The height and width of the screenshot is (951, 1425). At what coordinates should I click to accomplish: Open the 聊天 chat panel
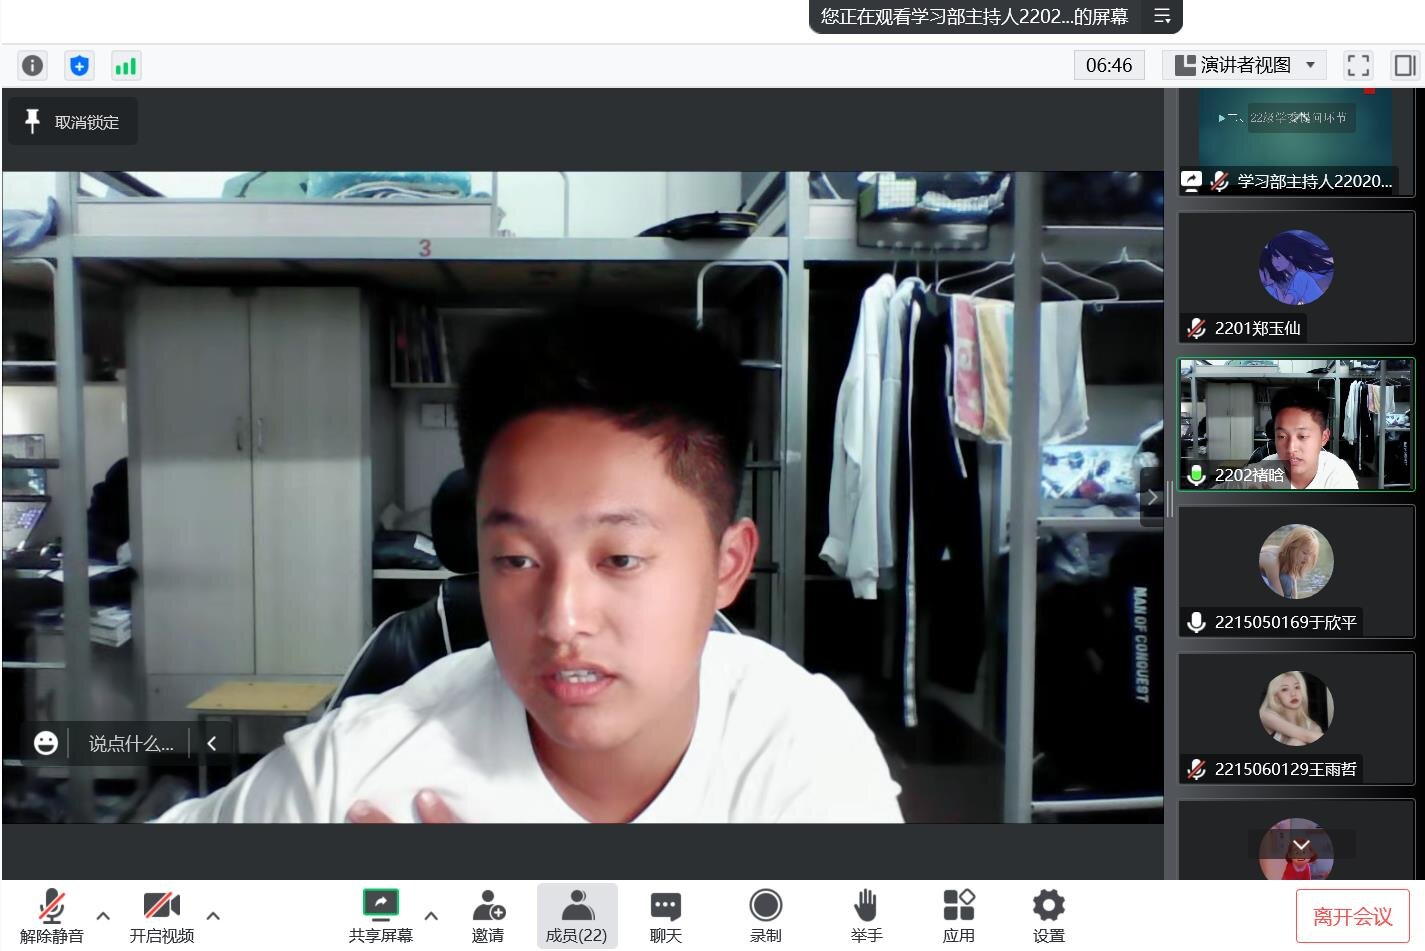tap(665, 916)
